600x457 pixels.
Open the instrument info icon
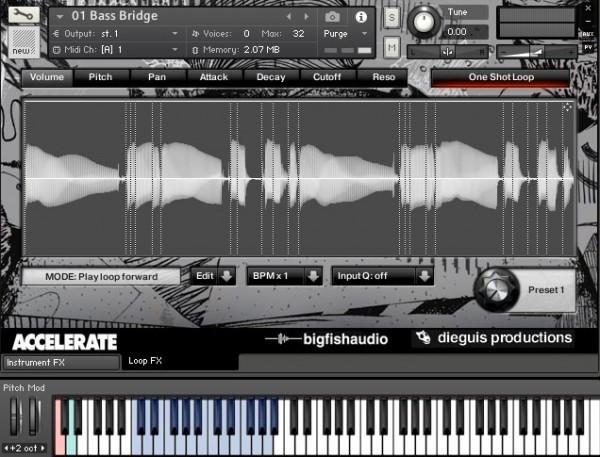[x=361, y=17]
